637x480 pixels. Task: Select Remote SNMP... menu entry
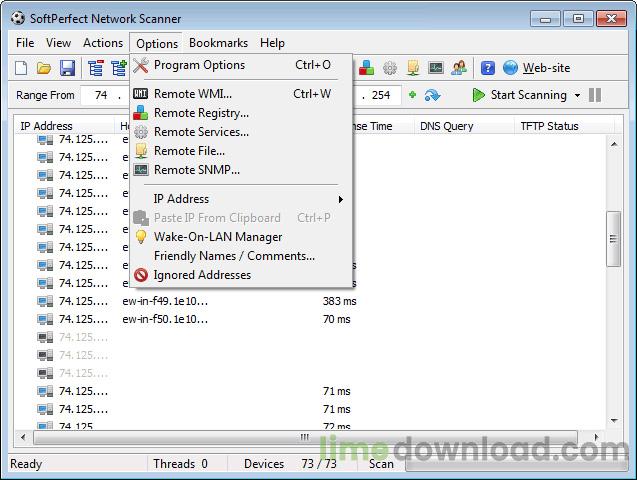241,170
